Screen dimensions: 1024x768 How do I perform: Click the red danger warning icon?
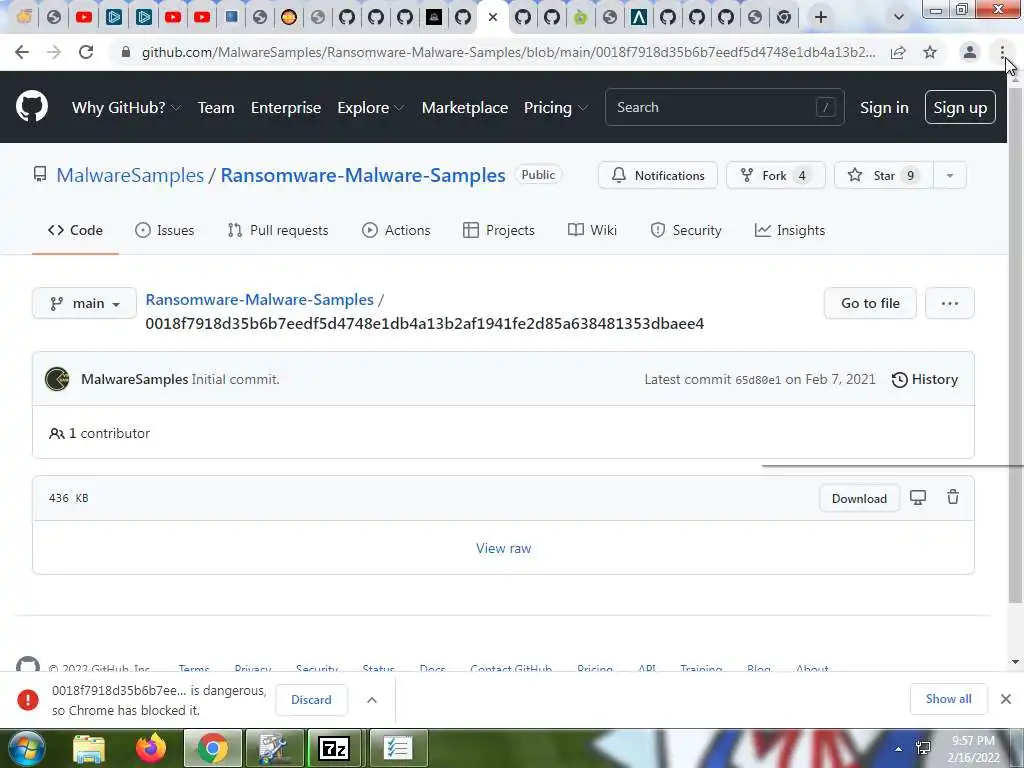pos(27,699)
